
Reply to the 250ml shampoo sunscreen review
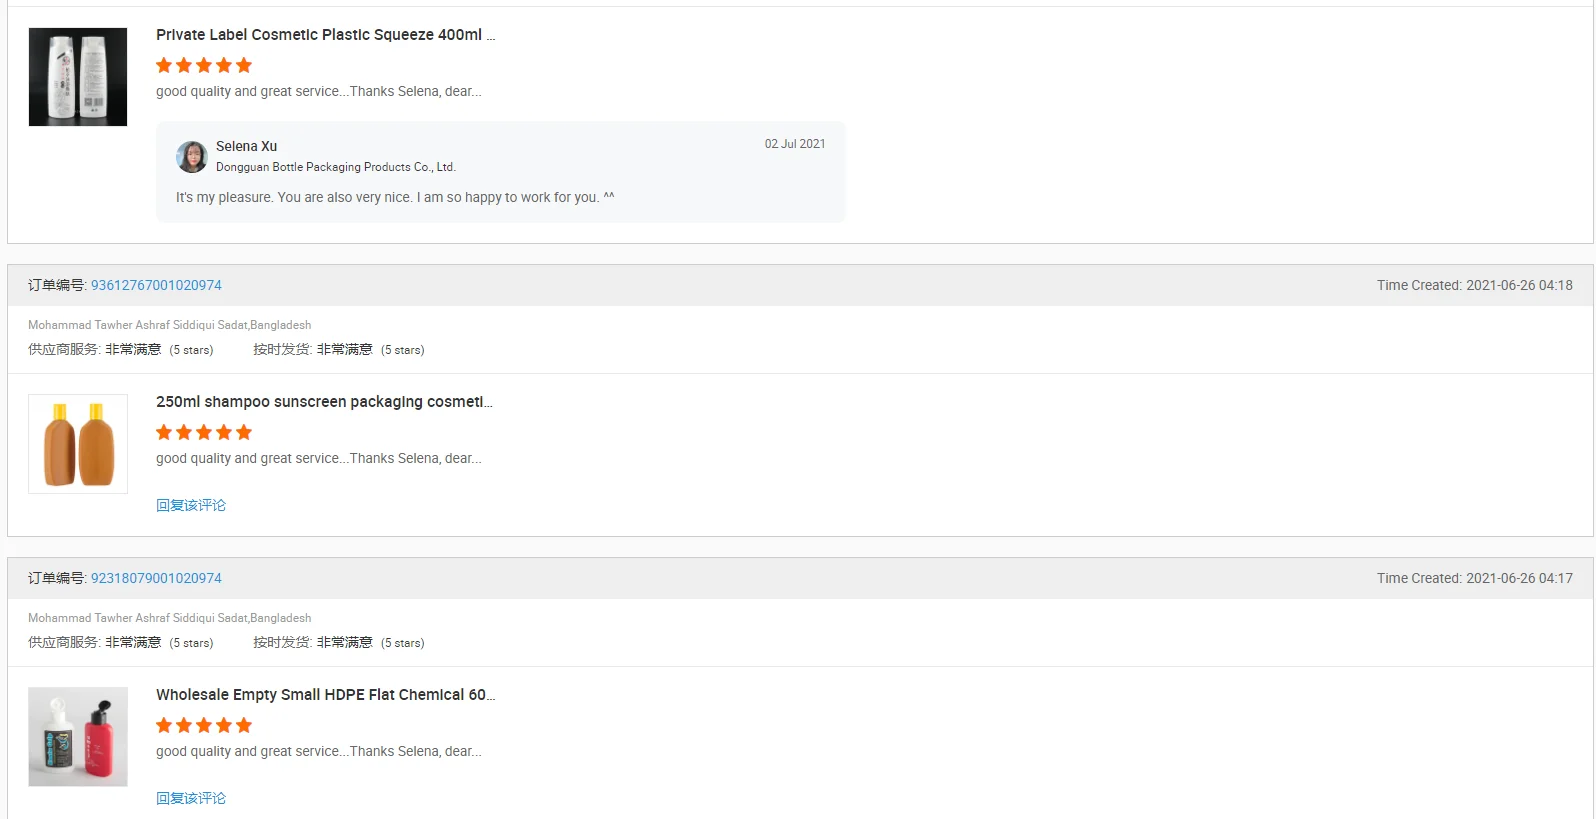tap(191, 505)
